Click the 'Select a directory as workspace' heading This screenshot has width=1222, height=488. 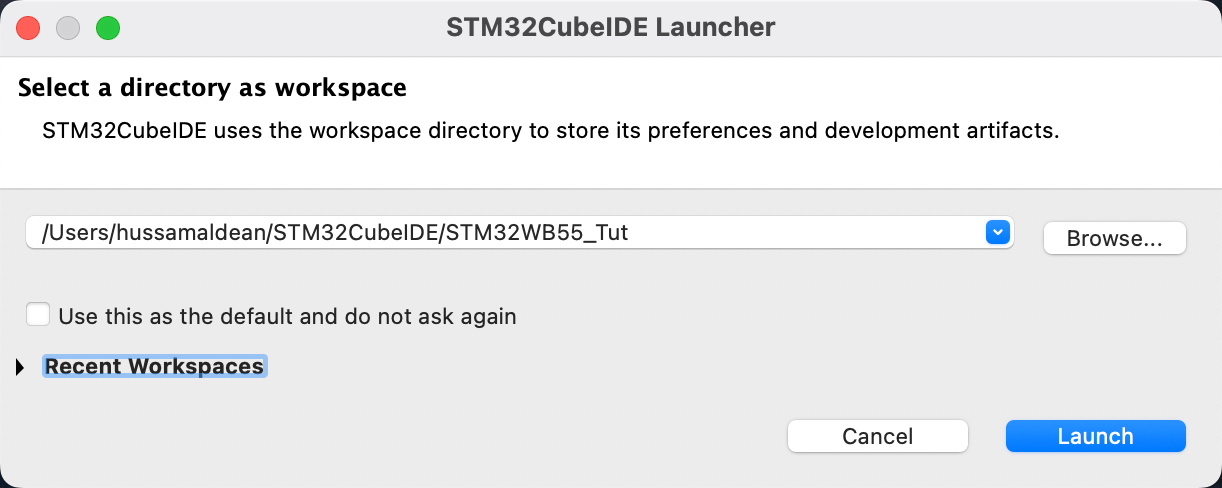click(212, 87)
